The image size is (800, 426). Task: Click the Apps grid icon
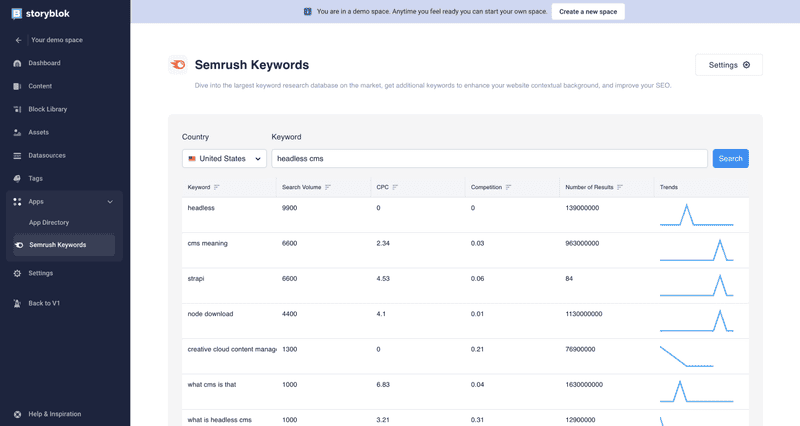17,202
